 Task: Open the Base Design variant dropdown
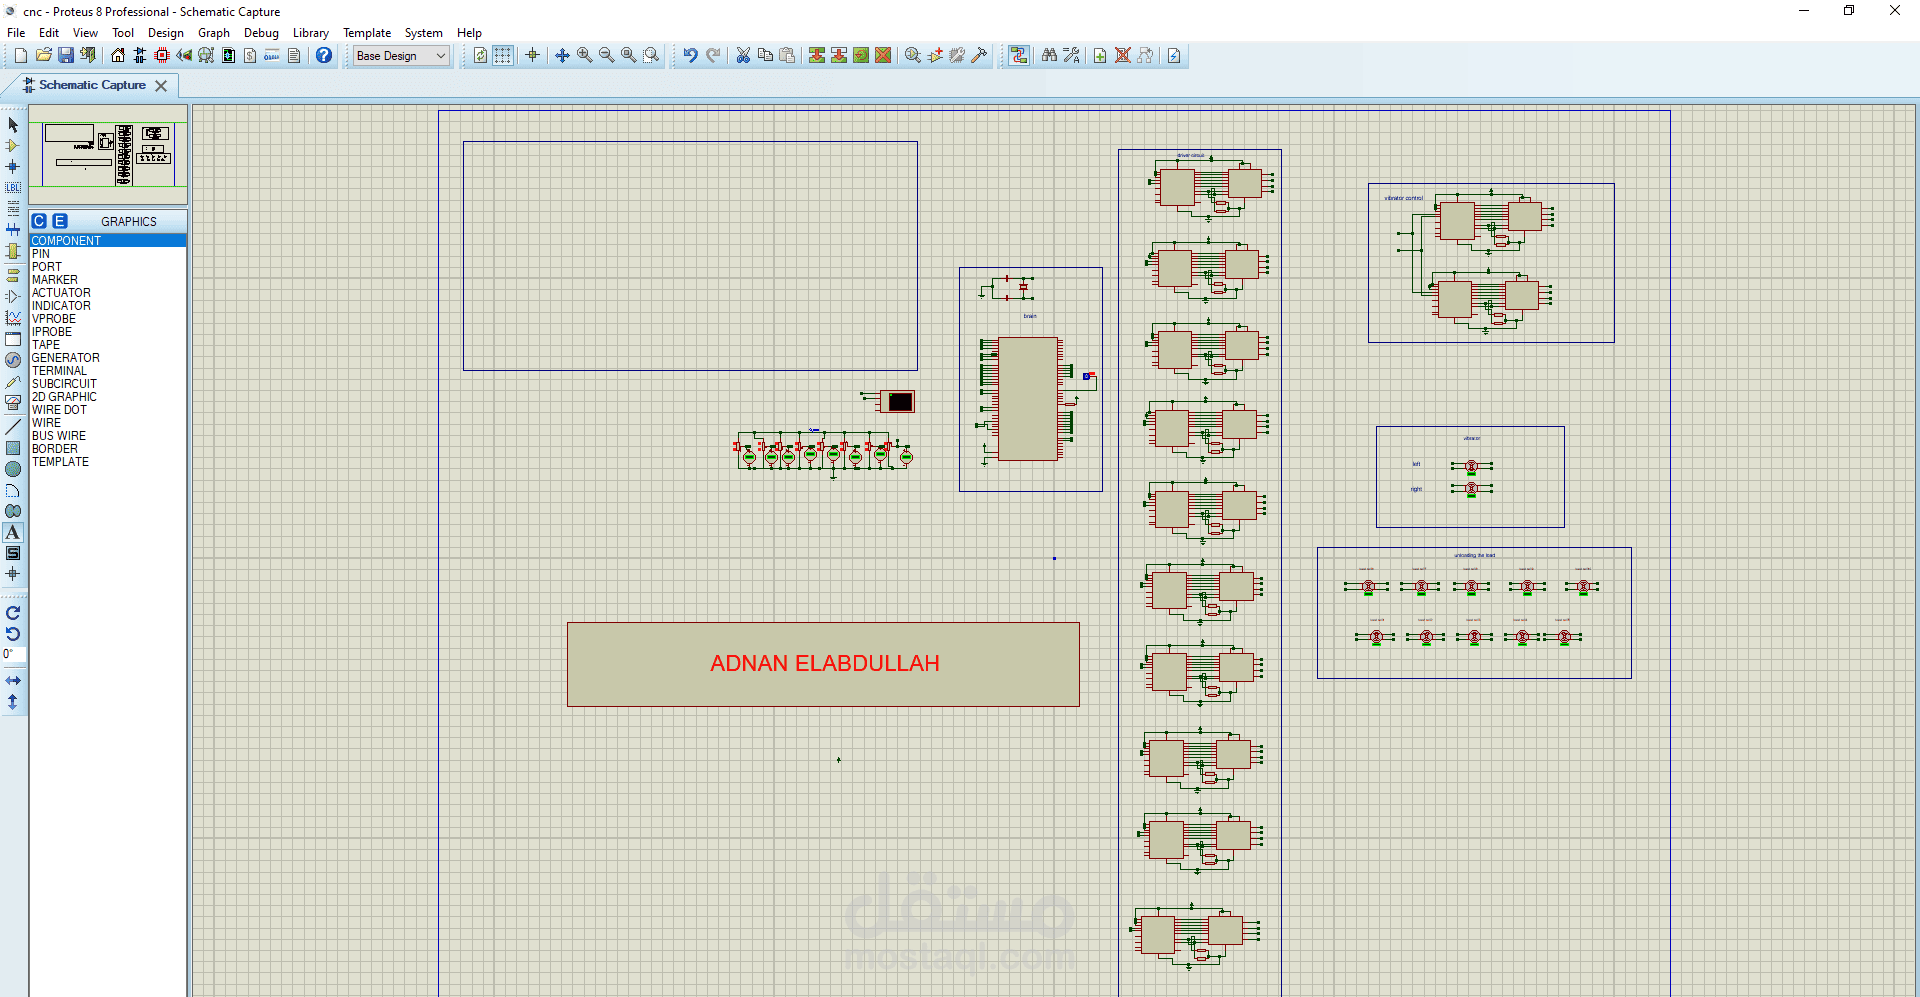(401, 56)
